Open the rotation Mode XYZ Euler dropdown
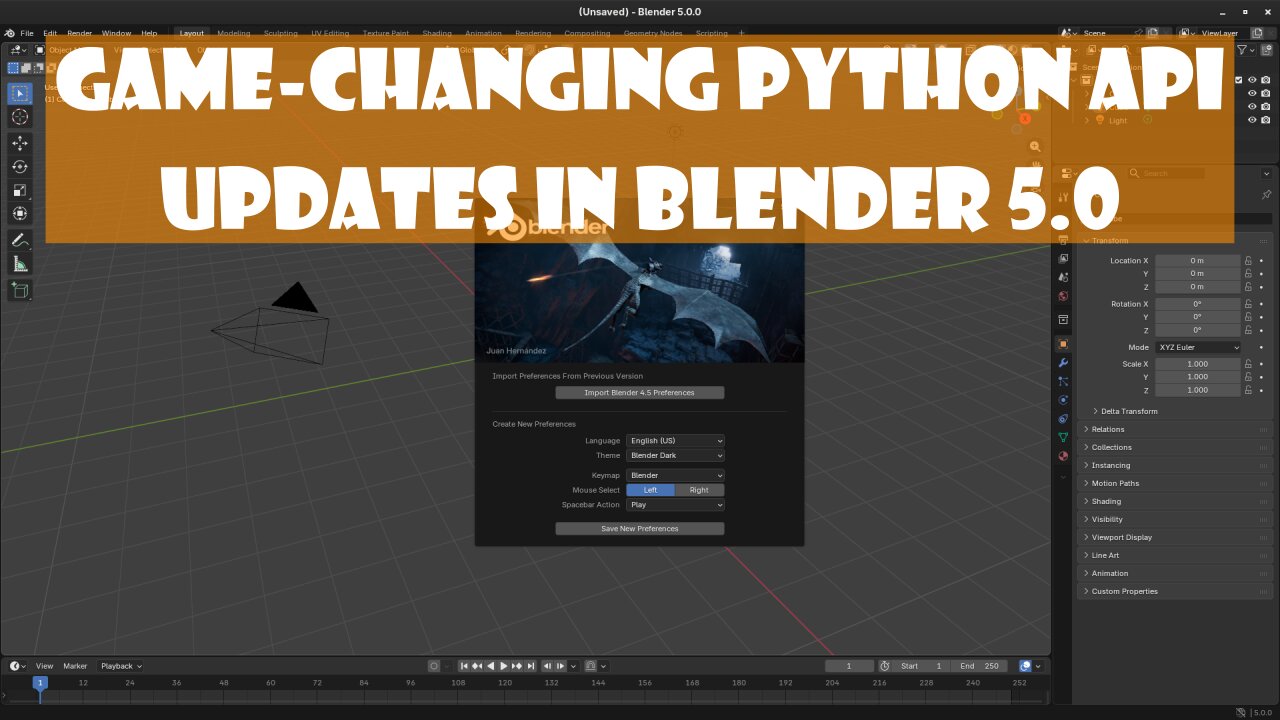The height and width of the screenshot is (720, 1280). coord(1198,348)
